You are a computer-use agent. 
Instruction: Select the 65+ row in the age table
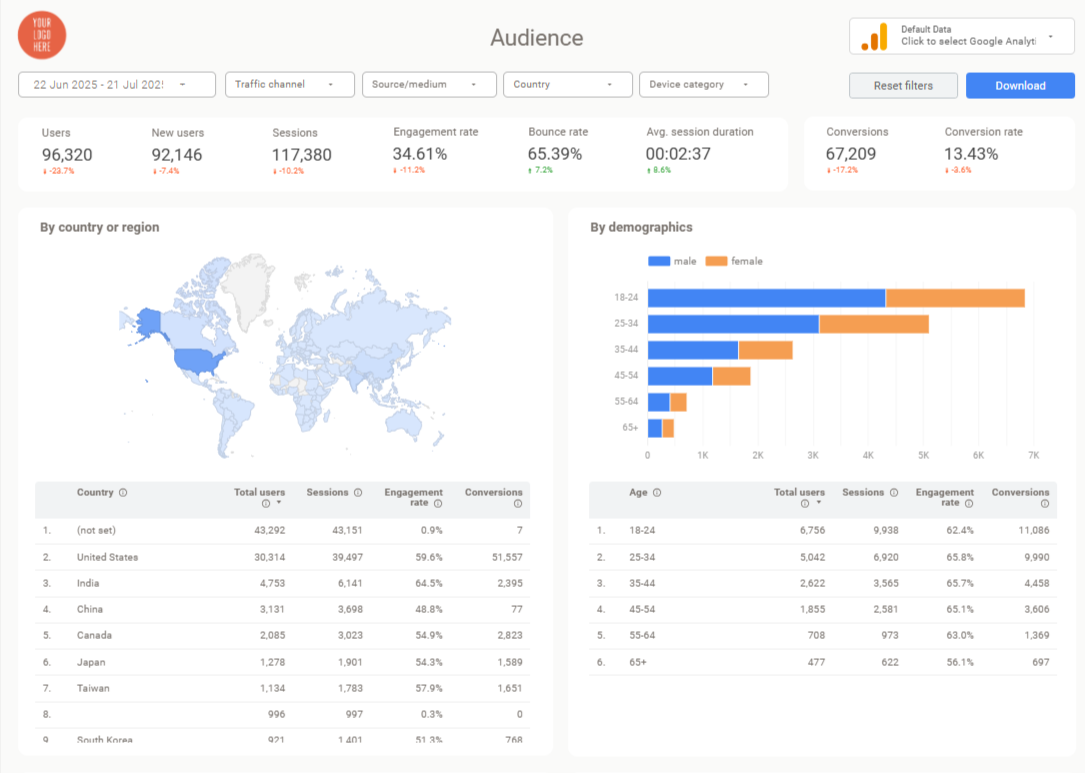click(x=823, y=662)
